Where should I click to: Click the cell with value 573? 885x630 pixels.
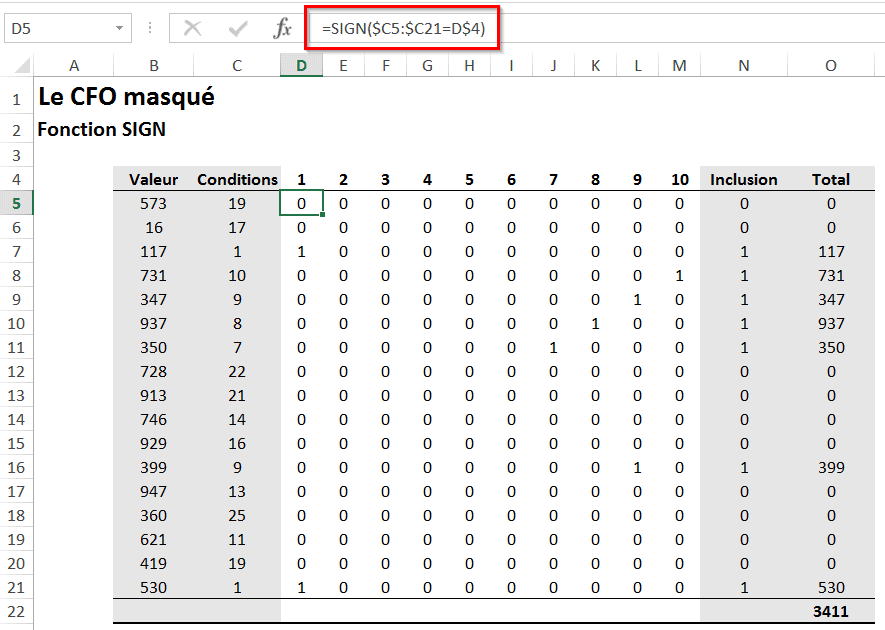(154, 204)
